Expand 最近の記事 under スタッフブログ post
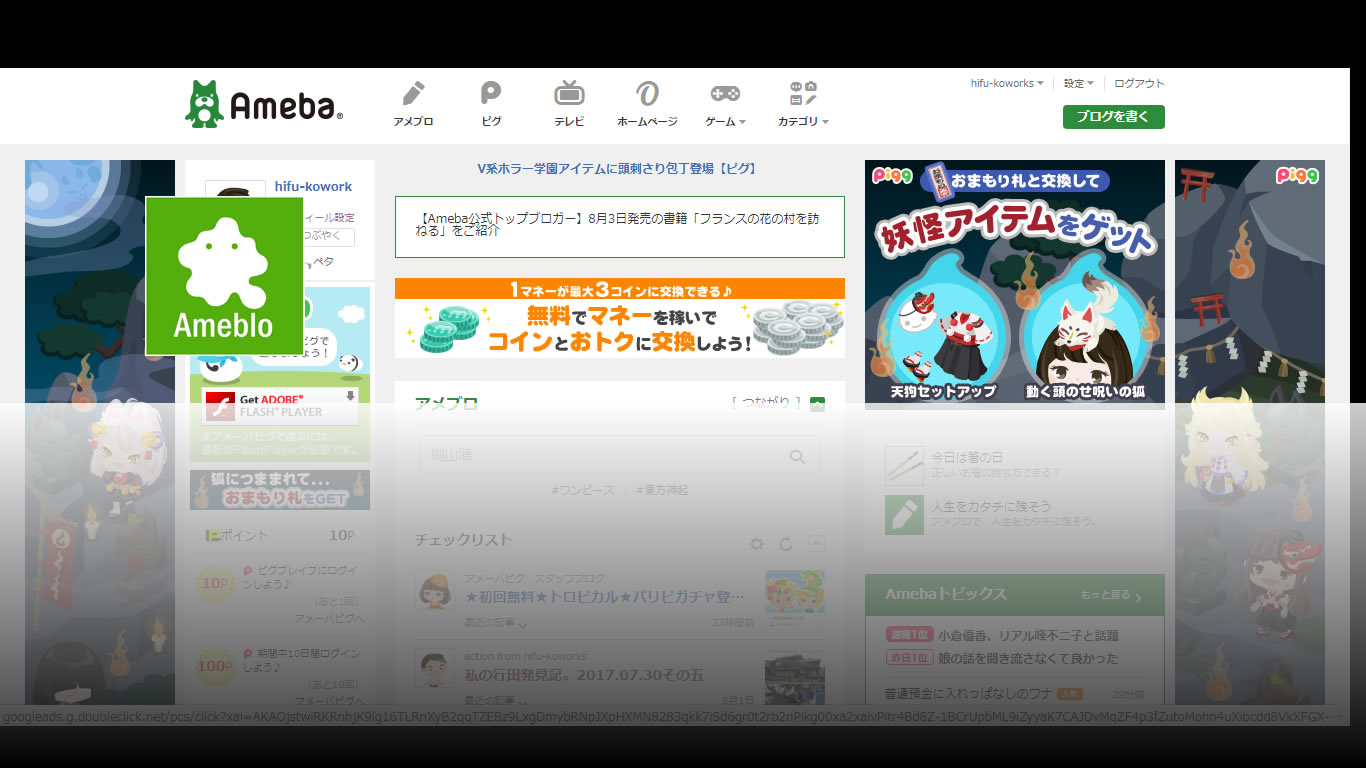Image resolution: width=1366 pixels, height=768 pixels. click(x=495, y=622)
